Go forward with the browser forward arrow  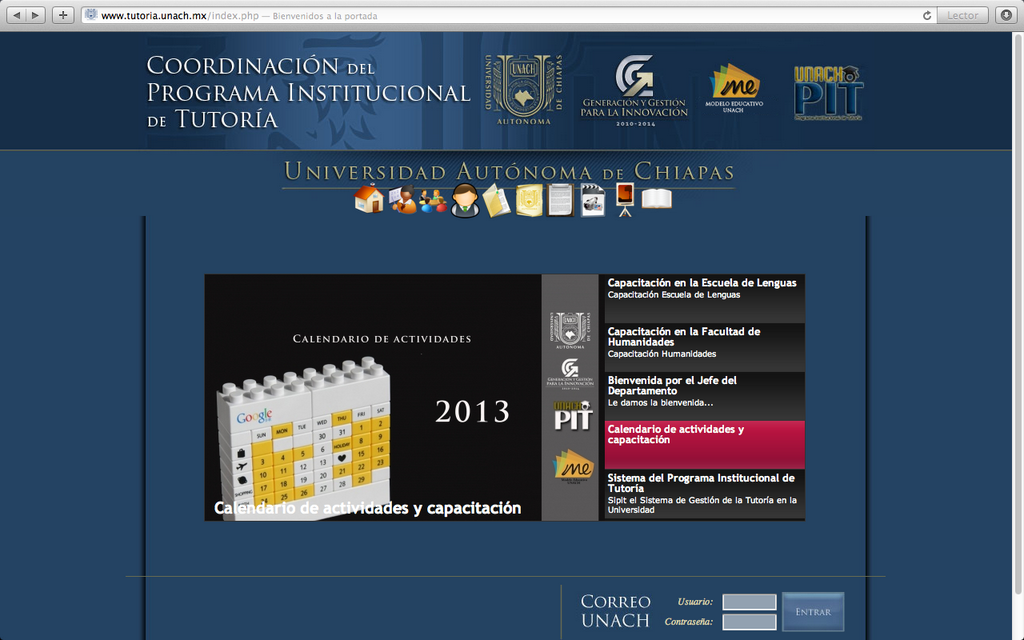pyautogui.click(x=36, y=15)
